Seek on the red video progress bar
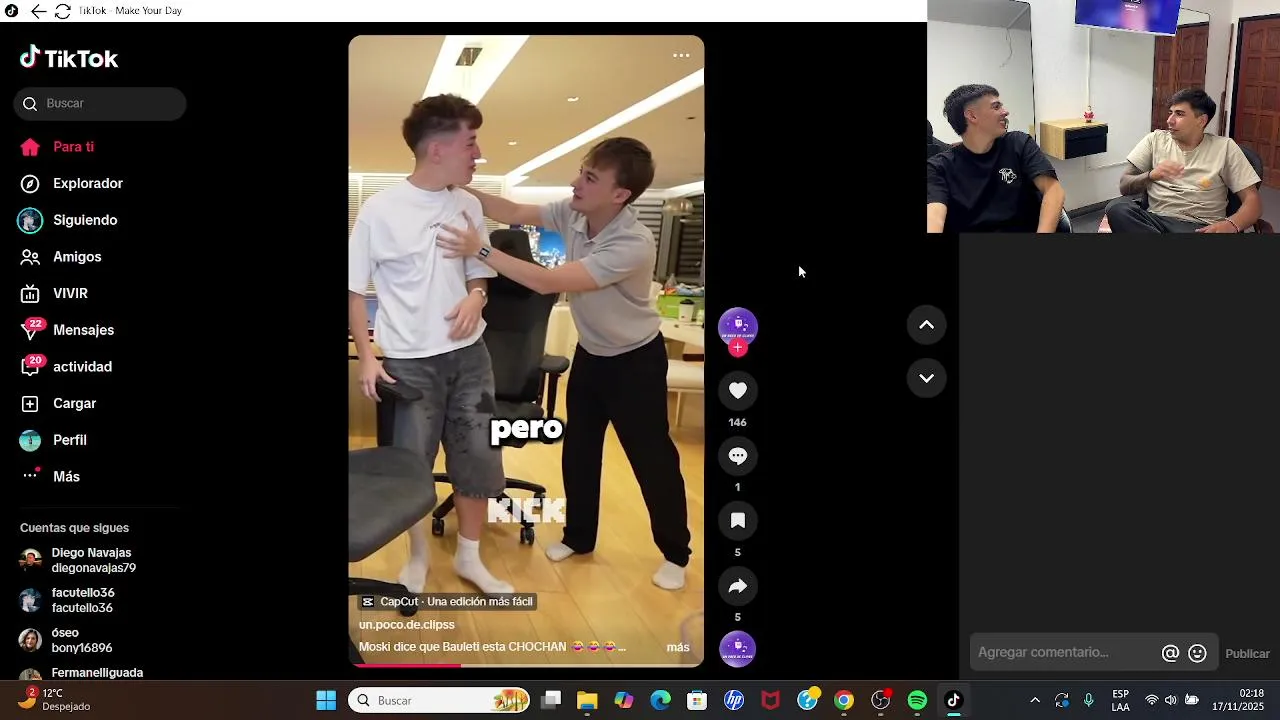 coord(526,665)
